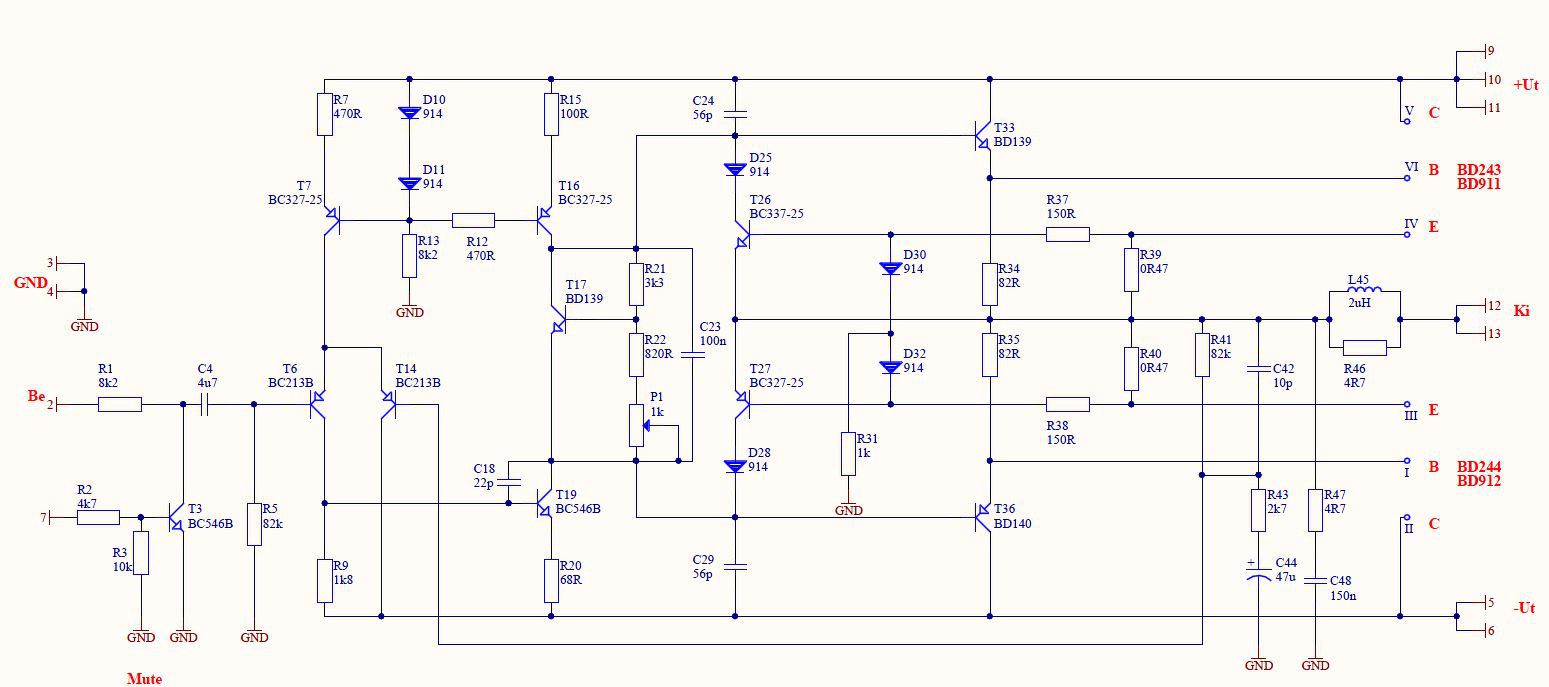Select the R5 82k resistor symbol
Image resolution: width=1549 pixels, height=687 pixels.
254,524
